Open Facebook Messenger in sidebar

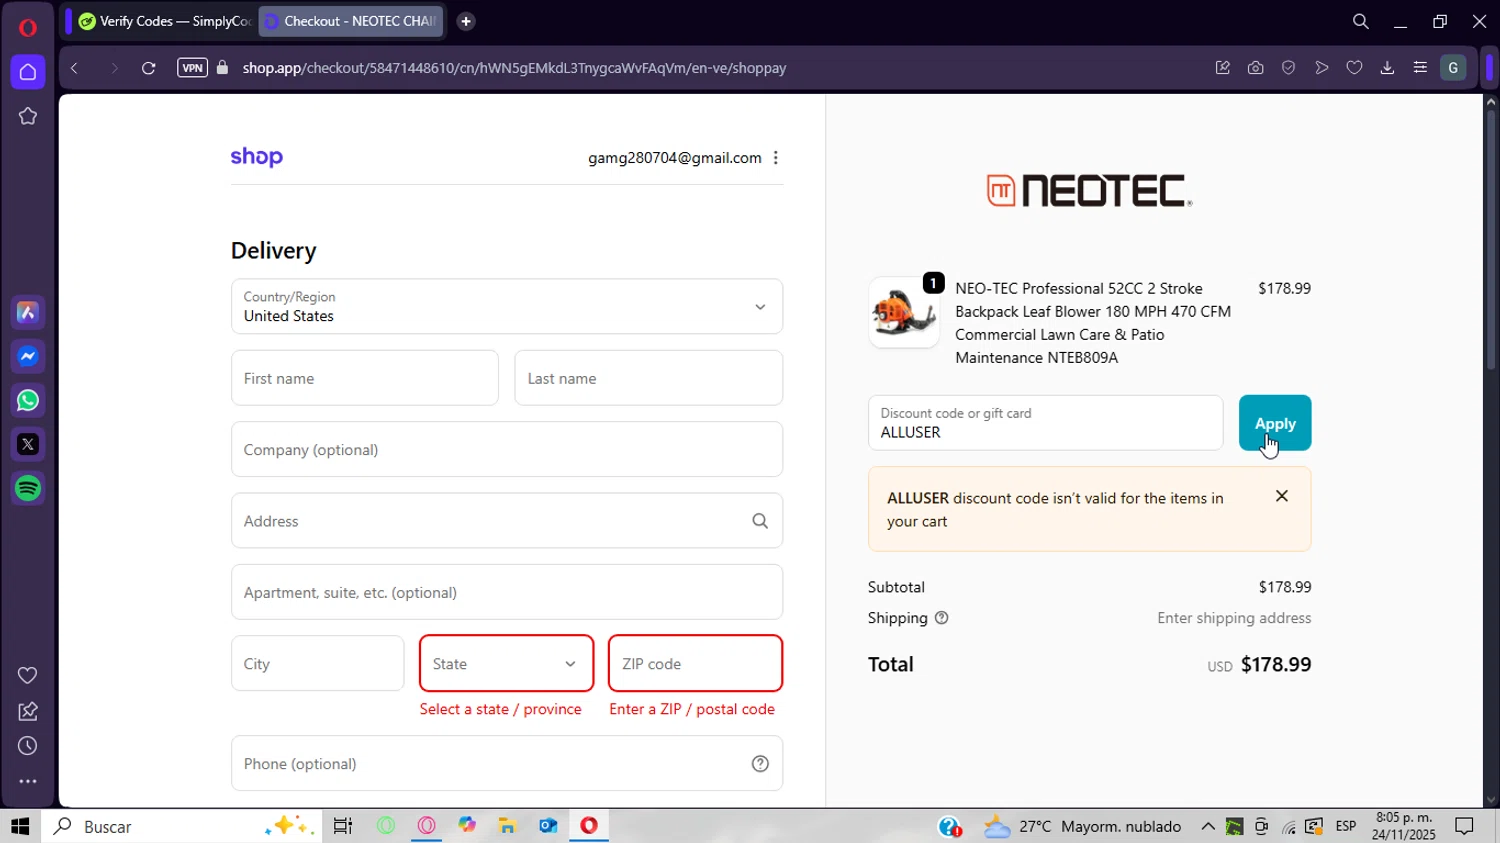point(28,357)
